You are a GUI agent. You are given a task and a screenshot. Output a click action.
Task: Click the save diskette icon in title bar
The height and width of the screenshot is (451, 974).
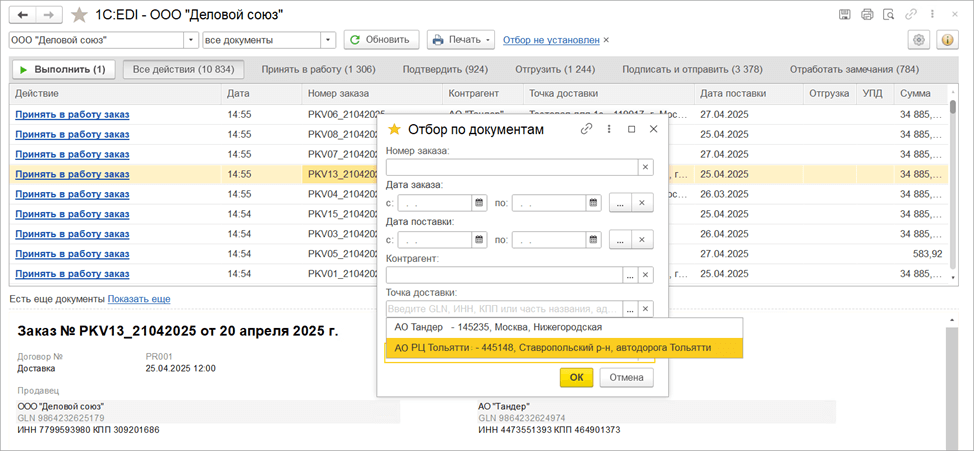845,15
